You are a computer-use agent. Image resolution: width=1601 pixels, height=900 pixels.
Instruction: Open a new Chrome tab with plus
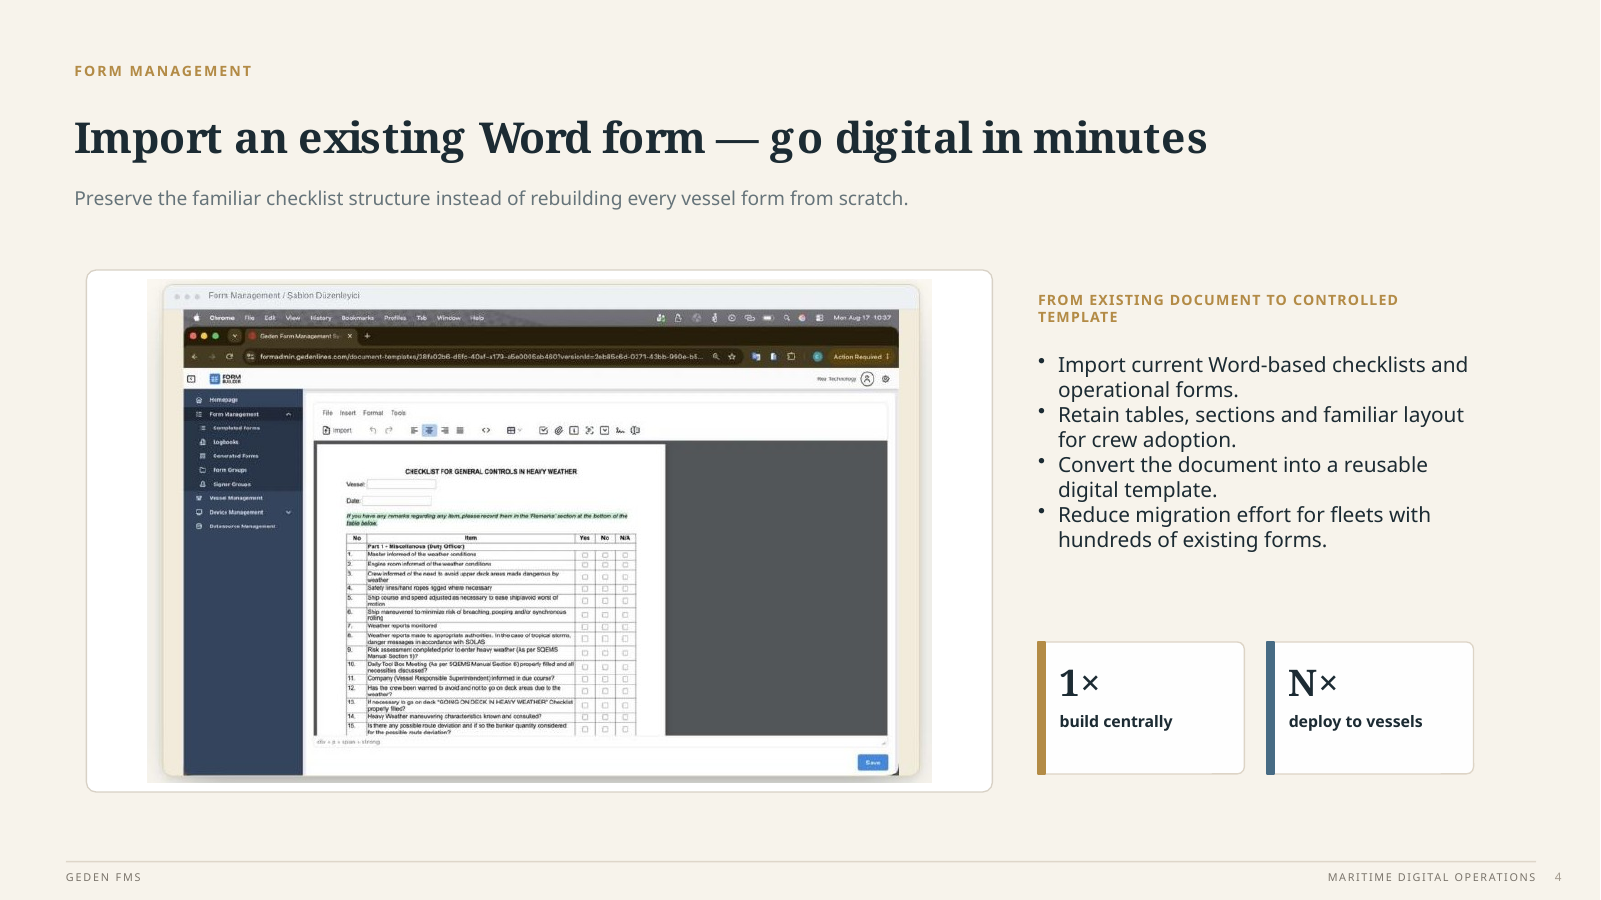(x=367, y=336)
